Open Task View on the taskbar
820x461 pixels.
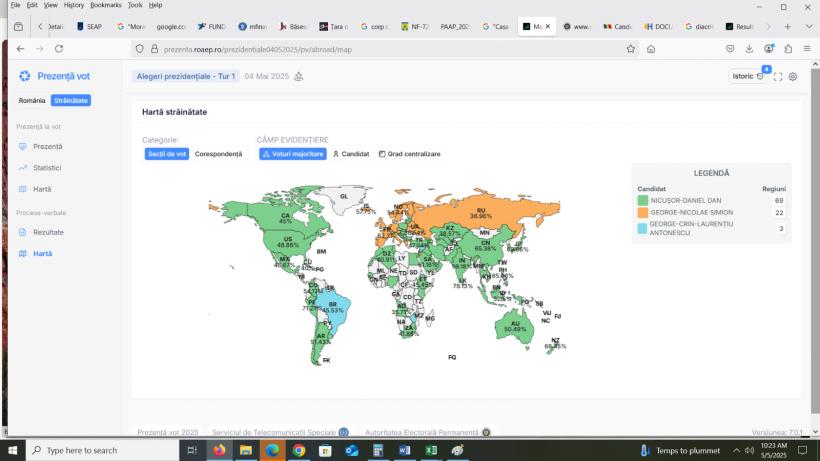click(x=192, y=450)
